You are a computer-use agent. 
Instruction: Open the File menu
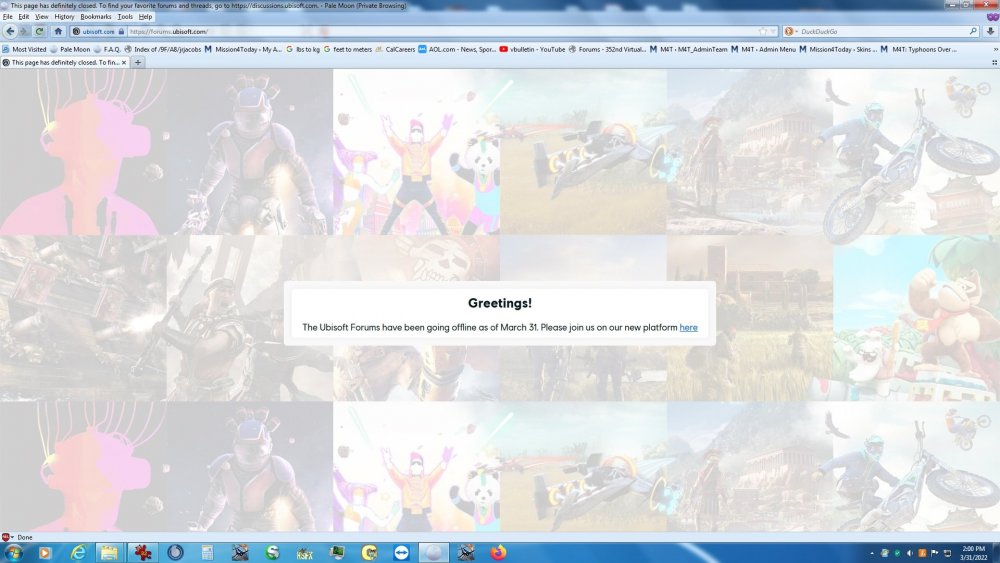coord(8,17)
